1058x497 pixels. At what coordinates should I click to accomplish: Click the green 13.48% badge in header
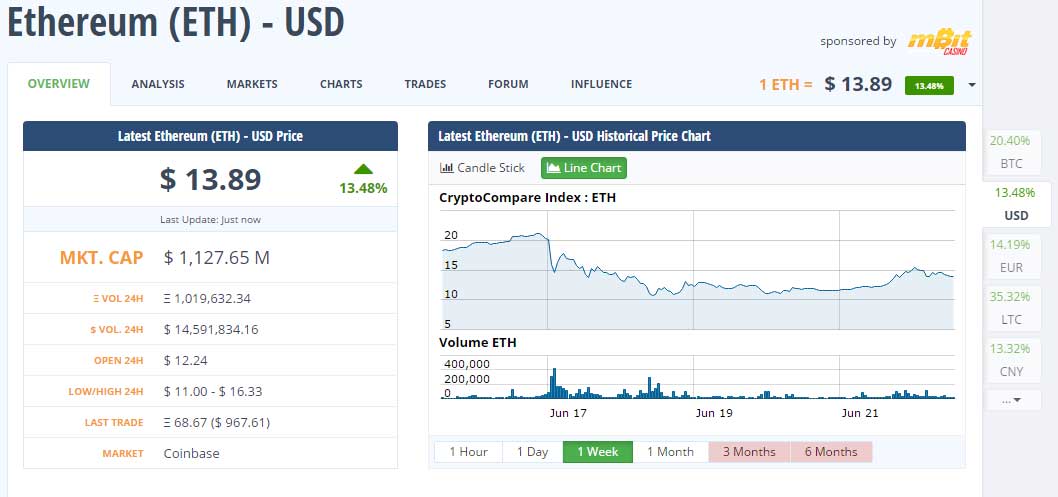click(929, 85)
